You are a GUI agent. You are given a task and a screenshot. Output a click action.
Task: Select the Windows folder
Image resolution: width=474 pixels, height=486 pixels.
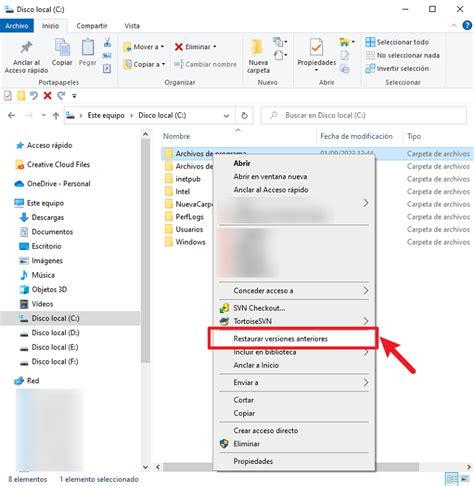click(190, 242)
